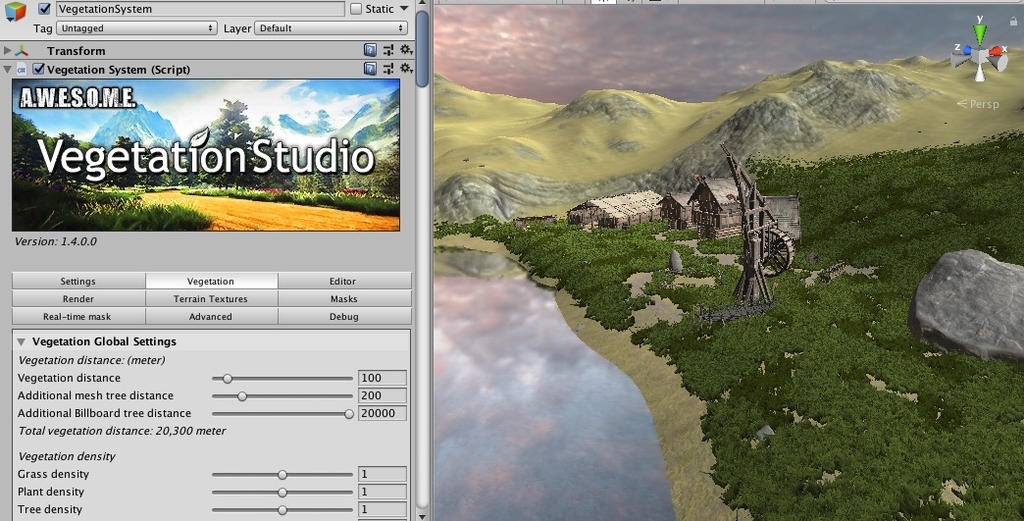Expand the Transform component
The width and height of the screenshot is (1024, 521).
click(x=7, y=50)
